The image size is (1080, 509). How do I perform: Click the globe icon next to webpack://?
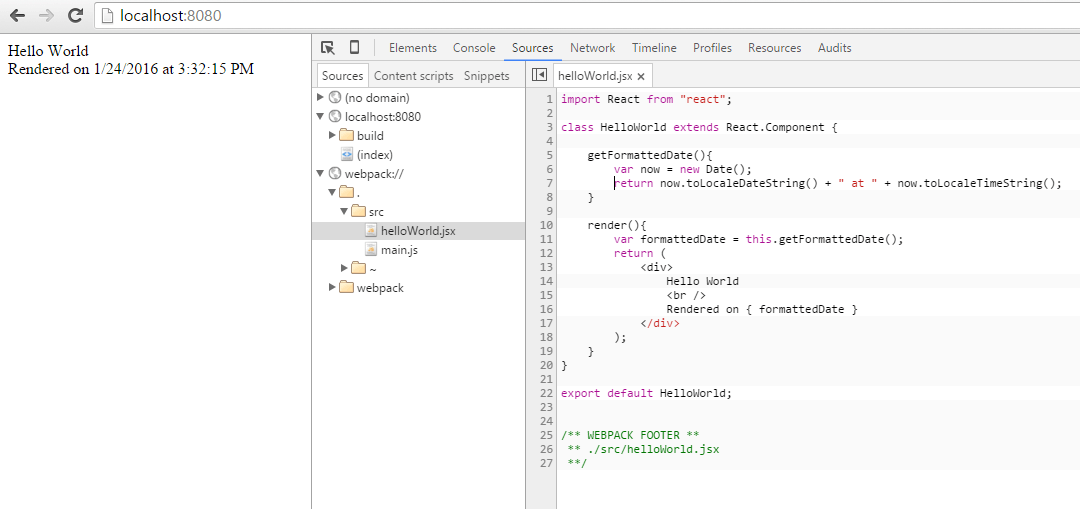[x=335, y=174]
